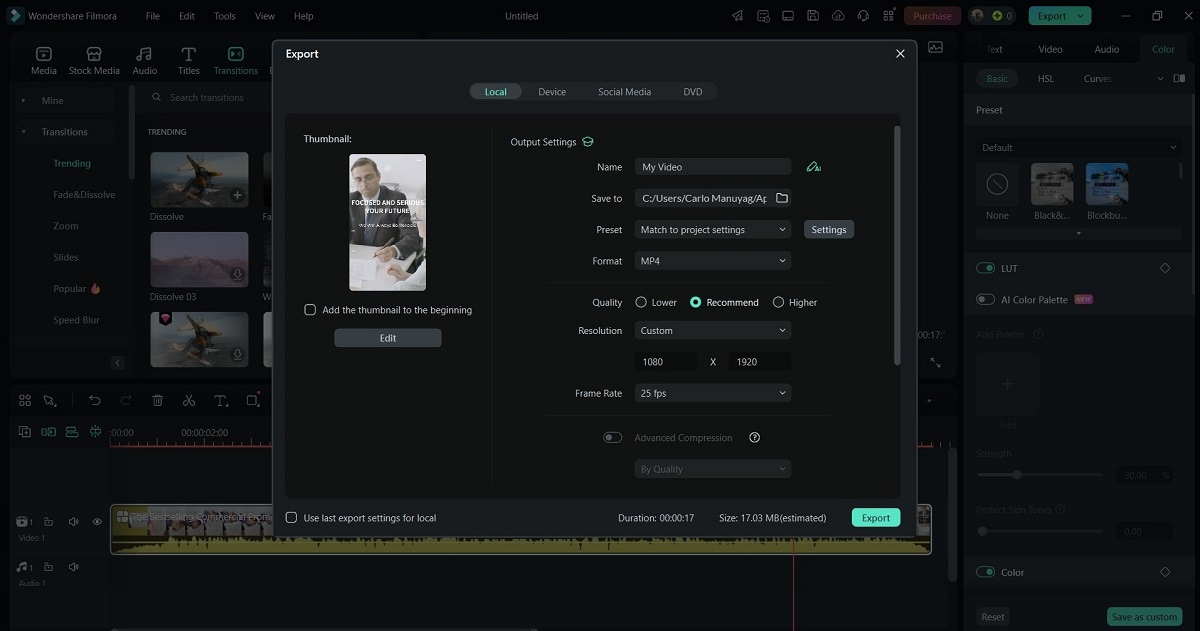Click the Name input field My Video
The width and height of the screenshot is (1200, 631).
click(713, 167)
